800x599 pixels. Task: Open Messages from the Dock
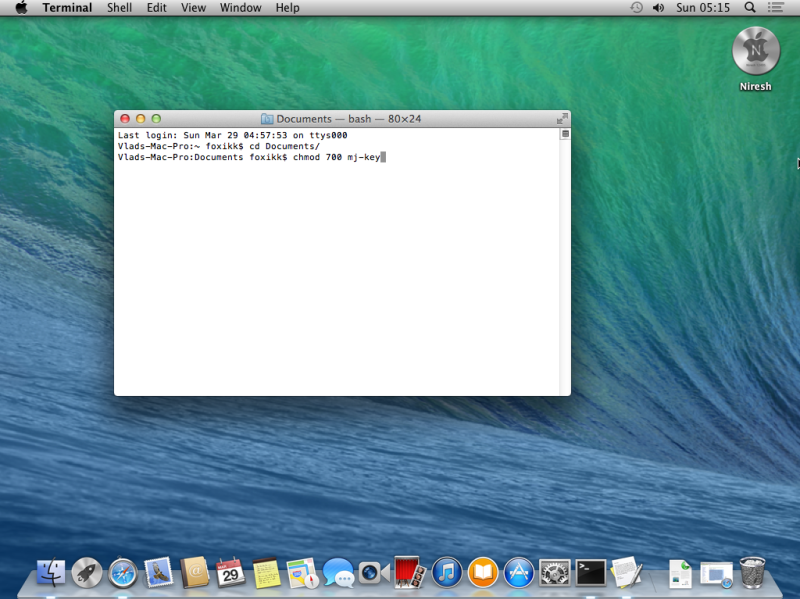pyautogui.click(x=338, y=572)
